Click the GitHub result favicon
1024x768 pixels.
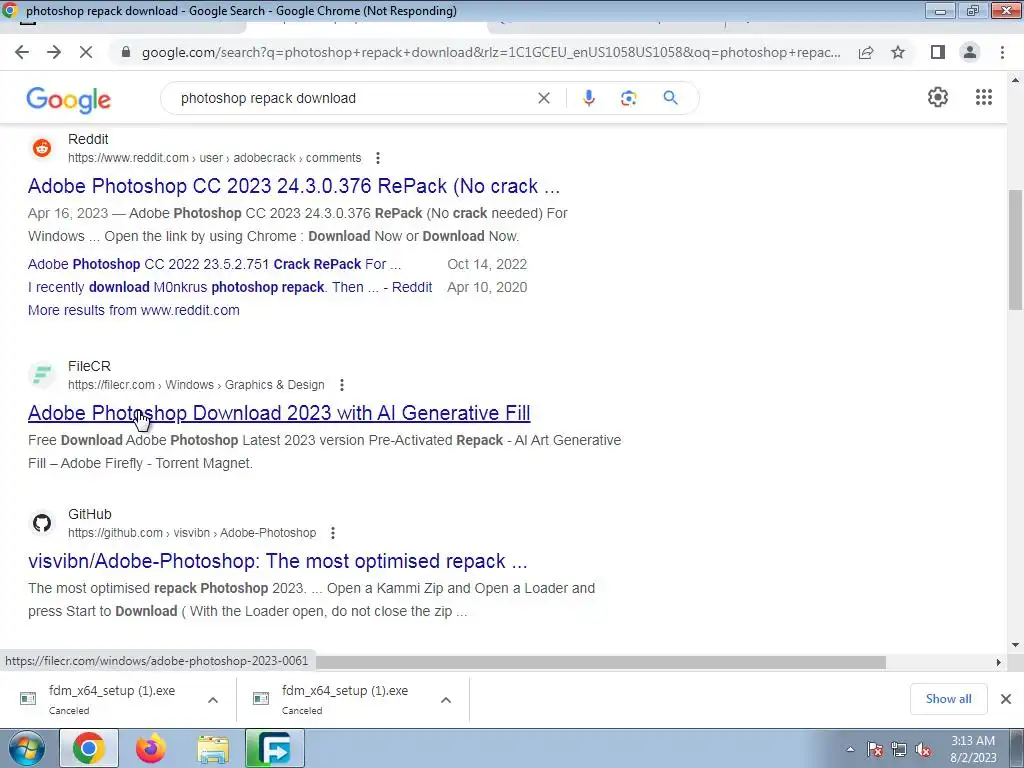[42, 523]
